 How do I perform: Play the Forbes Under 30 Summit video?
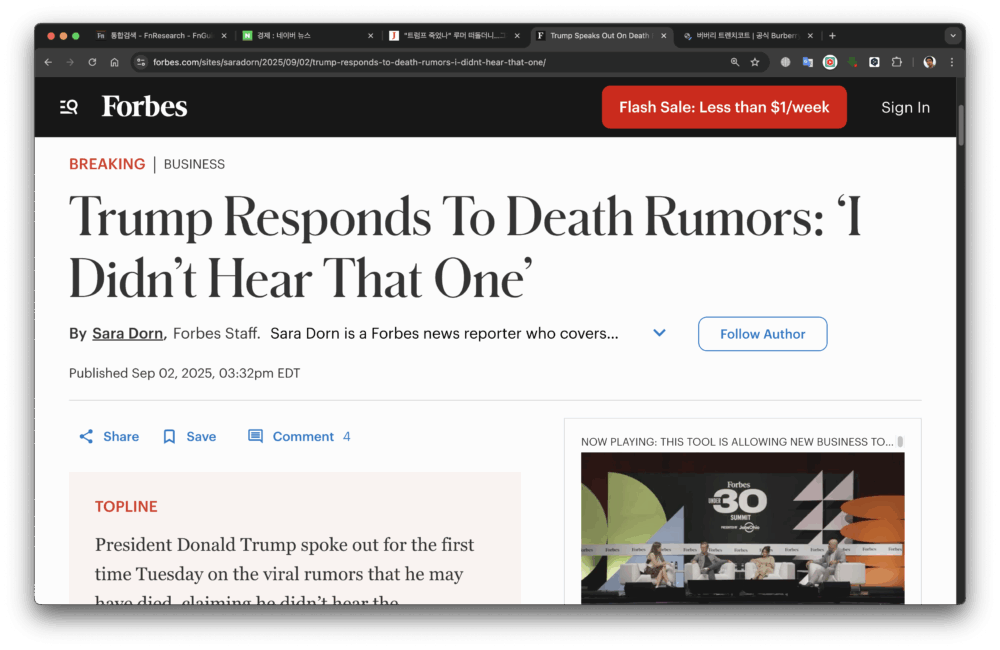742,528
